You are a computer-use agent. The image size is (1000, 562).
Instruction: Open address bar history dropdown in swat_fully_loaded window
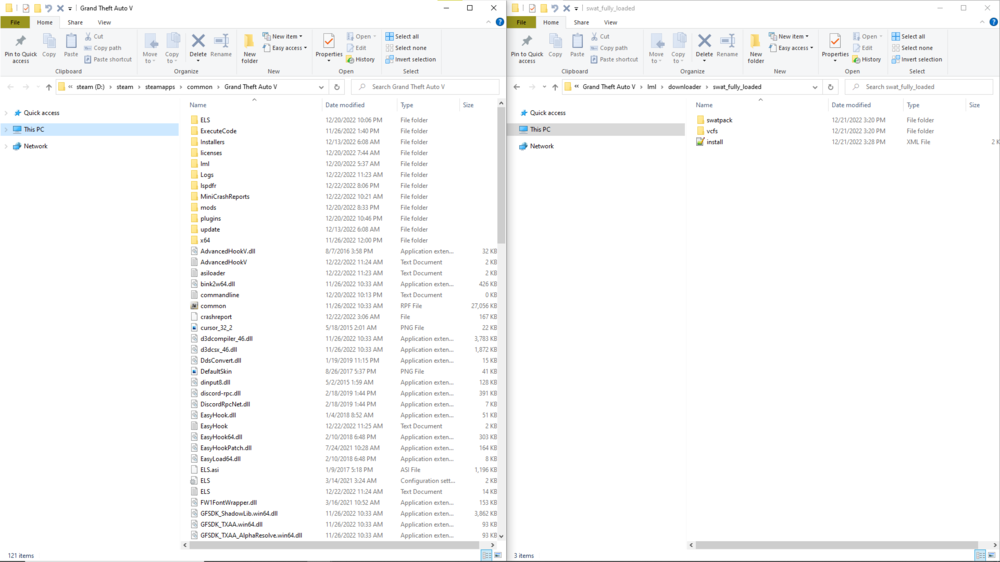(x=814, y=87)
